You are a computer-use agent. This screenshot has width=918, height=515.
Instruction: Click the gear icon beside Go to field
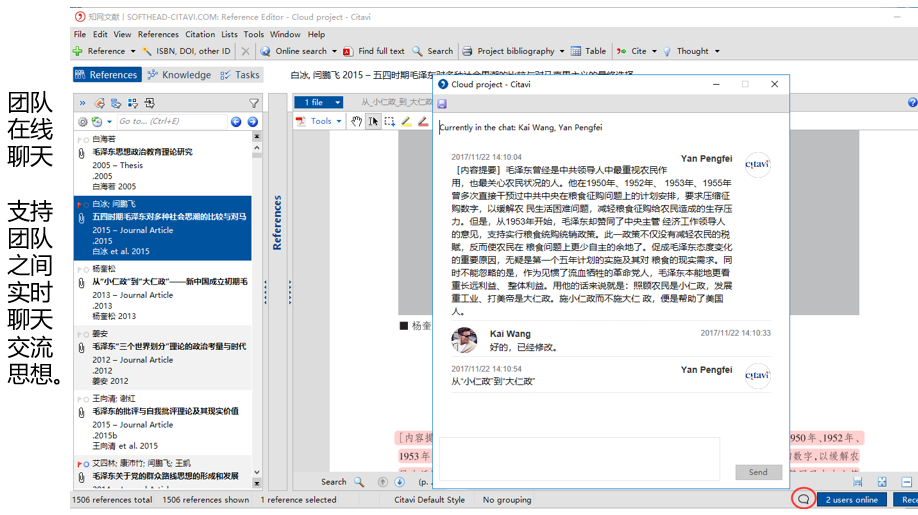83,122
